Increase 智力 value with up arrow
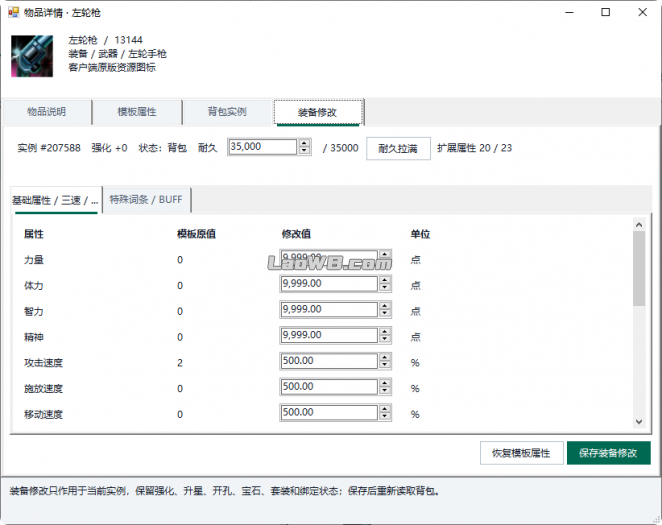Viewport: 662px width, 525px height. (x=385, y=306)
